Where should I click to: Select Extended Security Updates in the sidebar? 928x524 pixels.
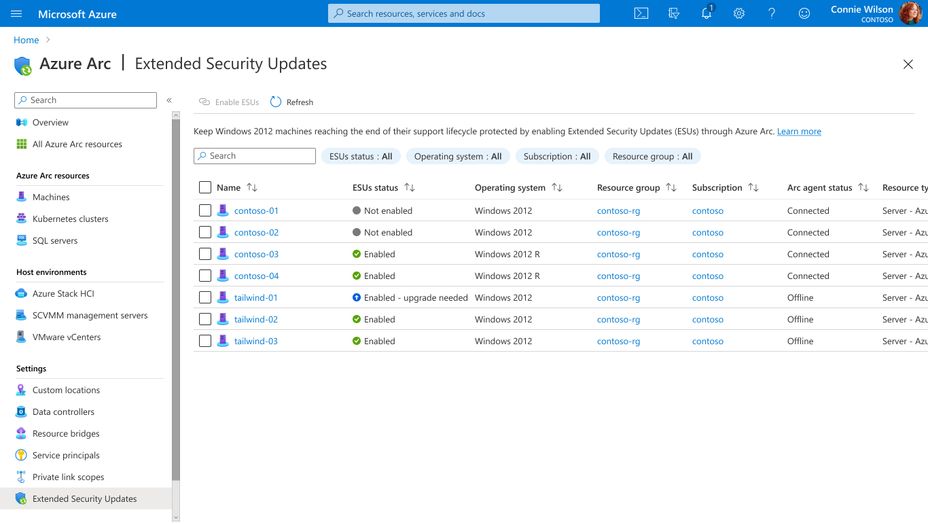pos(86,499)
